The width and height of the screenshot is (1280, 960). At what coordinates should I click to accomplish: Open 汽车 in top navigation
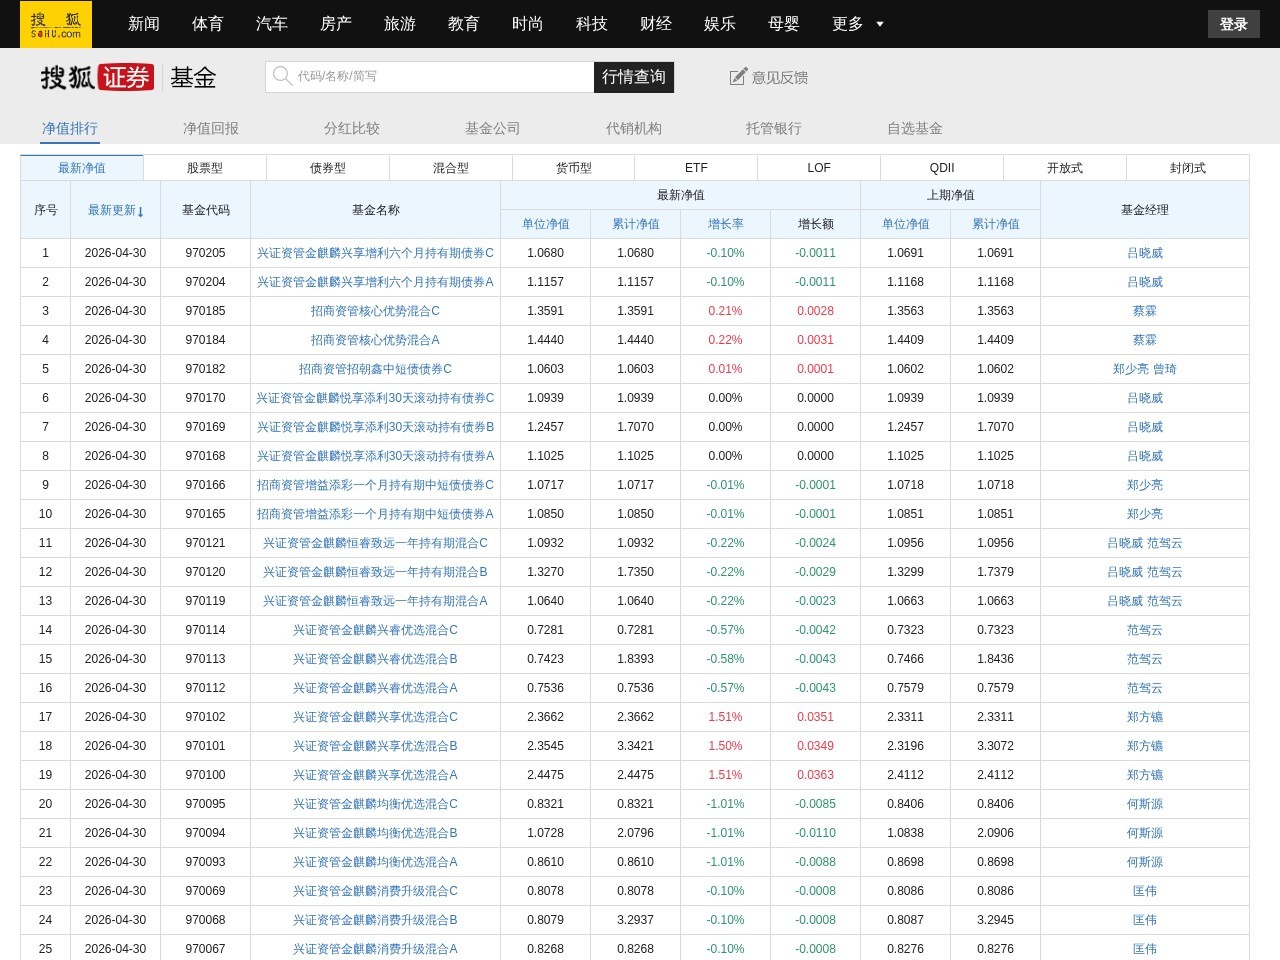272,24
